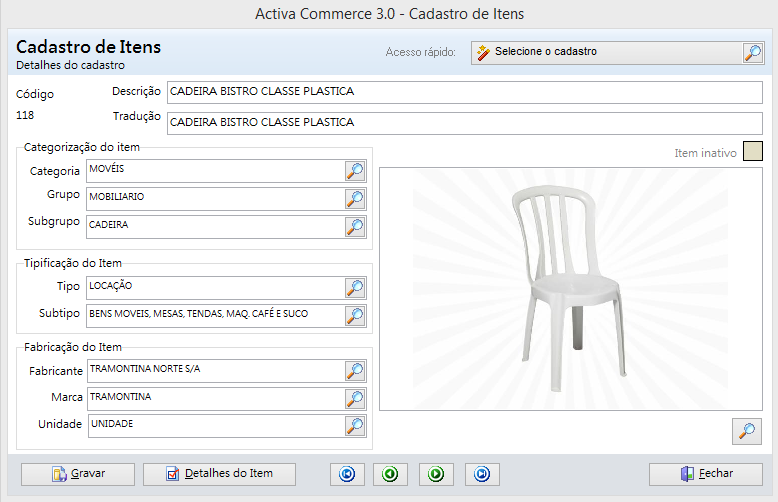
Task: Jump to the last record
Action: pyautogui.click(x=481, y=474)
